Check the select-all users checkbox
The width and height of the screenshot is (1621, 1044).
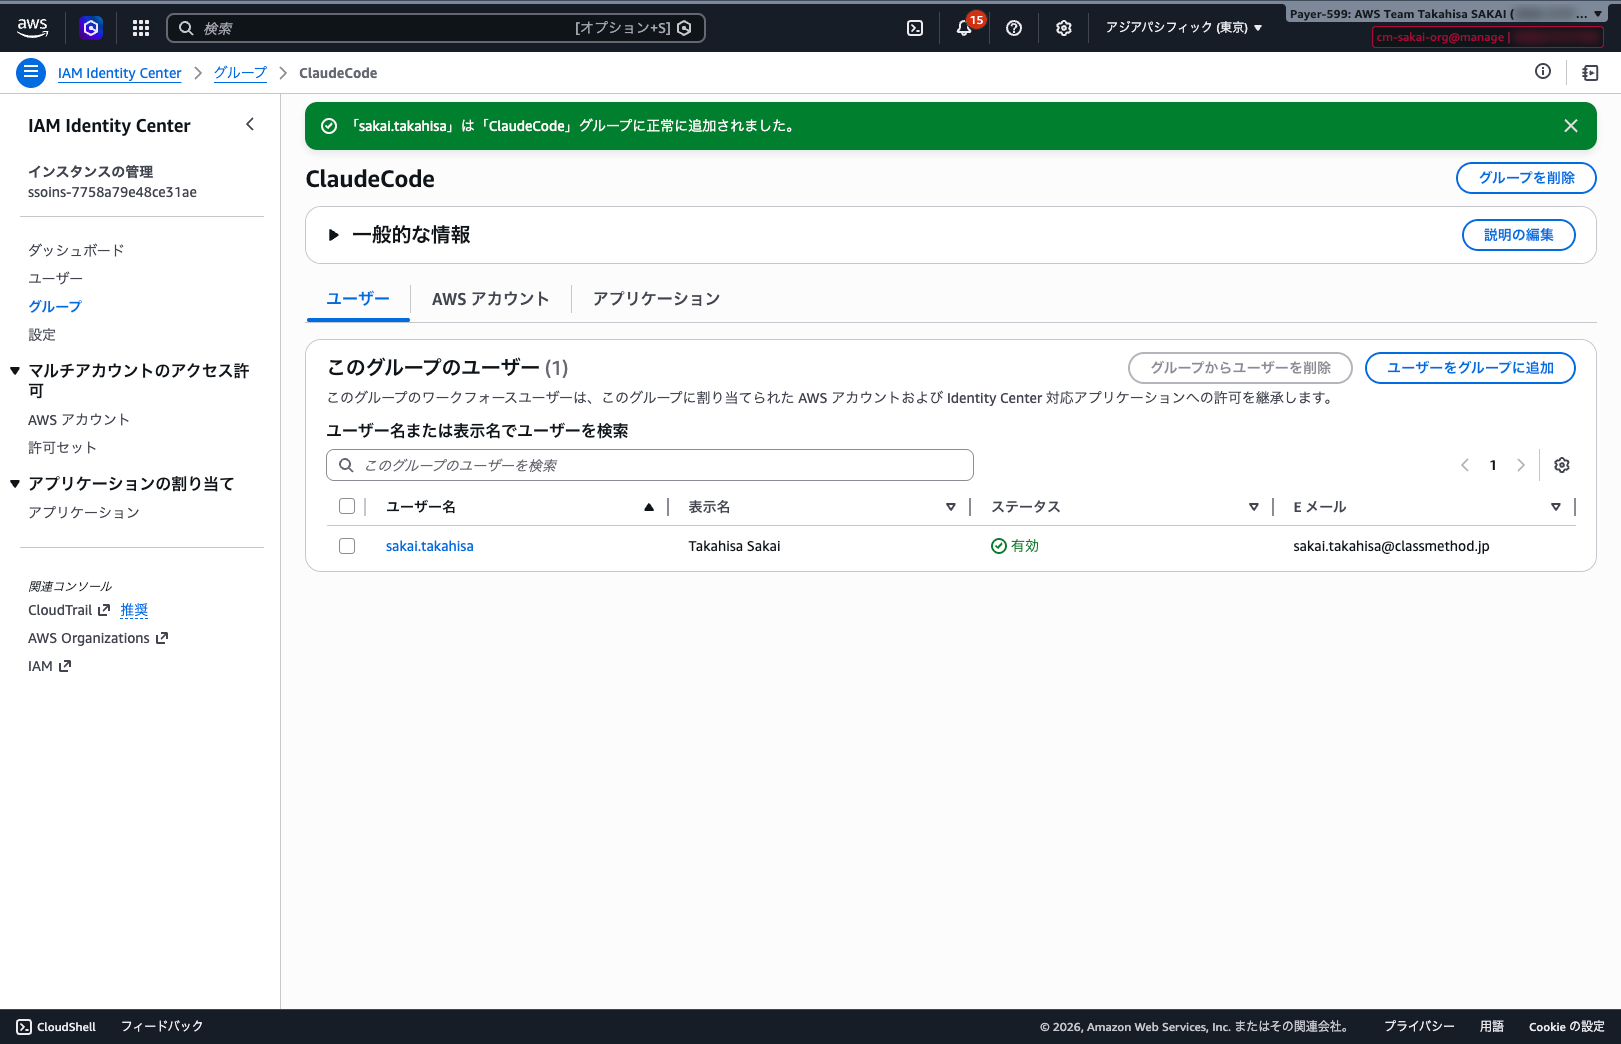(x=347, y=506)
